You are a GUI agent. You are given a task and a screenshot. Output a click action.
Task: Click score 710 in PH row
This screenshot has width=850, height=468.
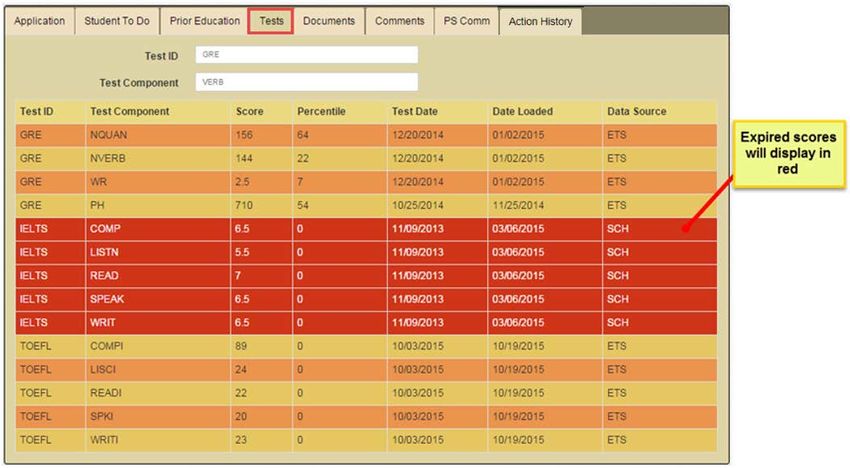pyautogui.click(x=261, y=206)
